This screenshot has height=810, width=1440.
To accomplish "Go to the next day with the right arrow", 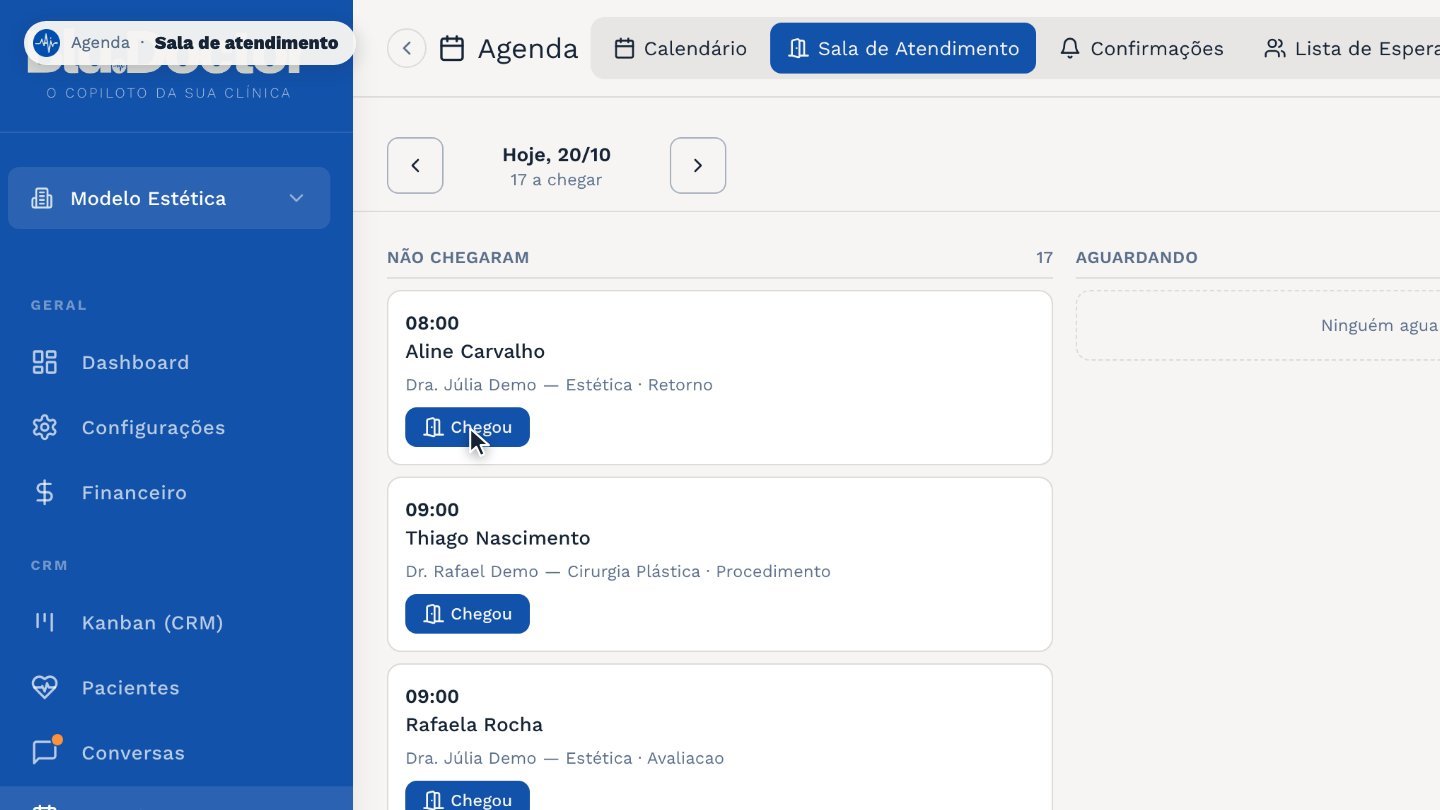I will pos(698,165).
